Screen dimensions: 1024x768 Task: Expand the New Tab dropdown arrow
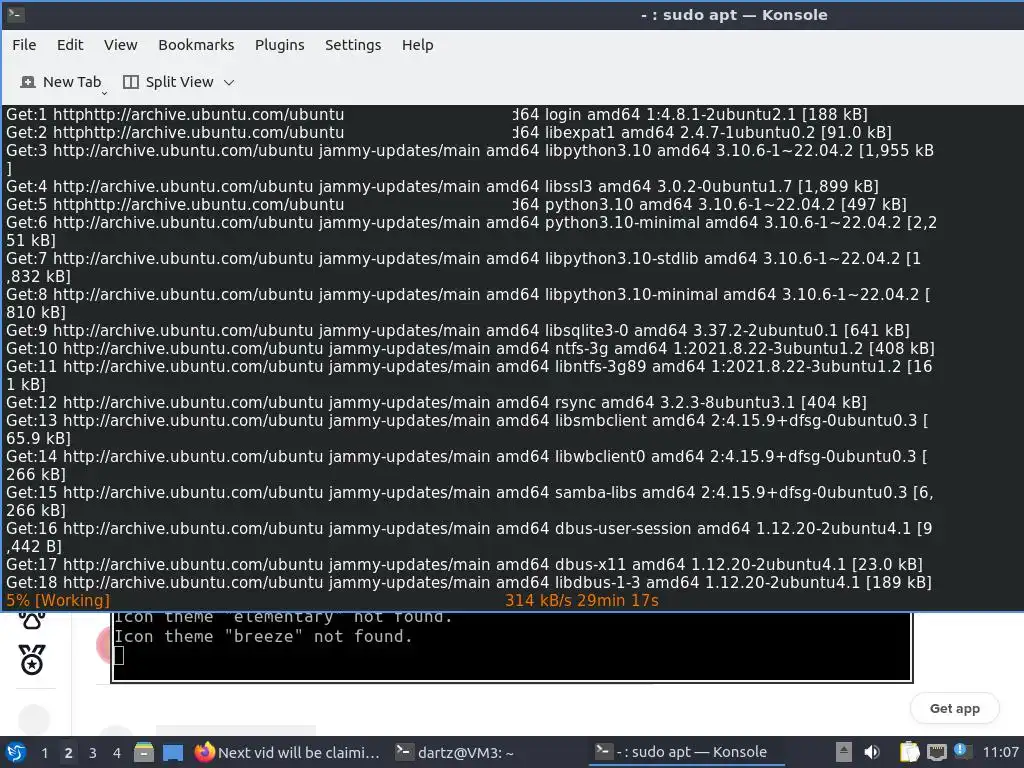104,93
